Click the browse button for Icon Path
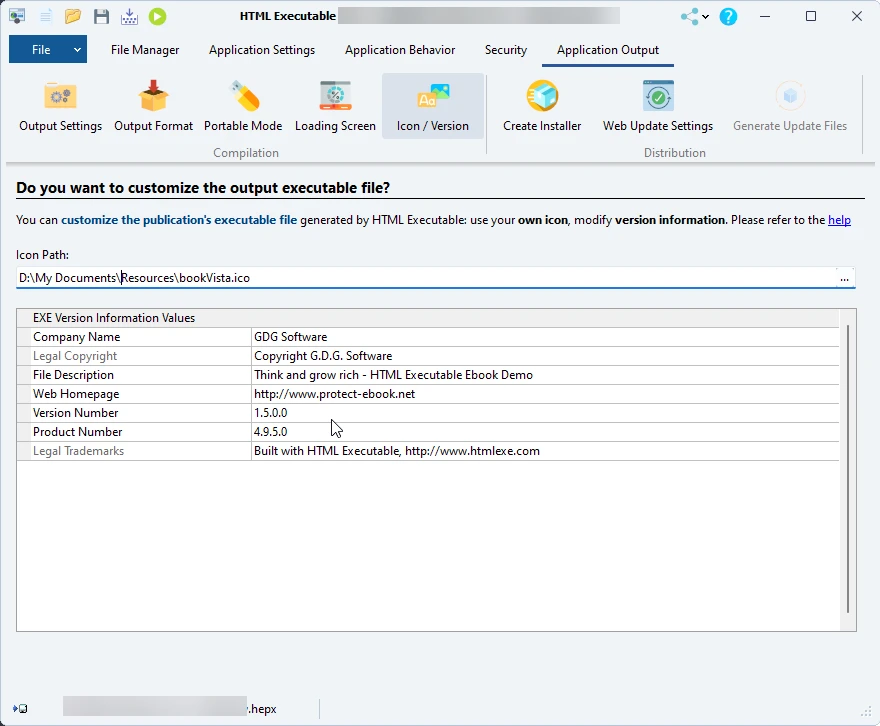The width and height of the screenshot is (880, 726). (845, 278)
